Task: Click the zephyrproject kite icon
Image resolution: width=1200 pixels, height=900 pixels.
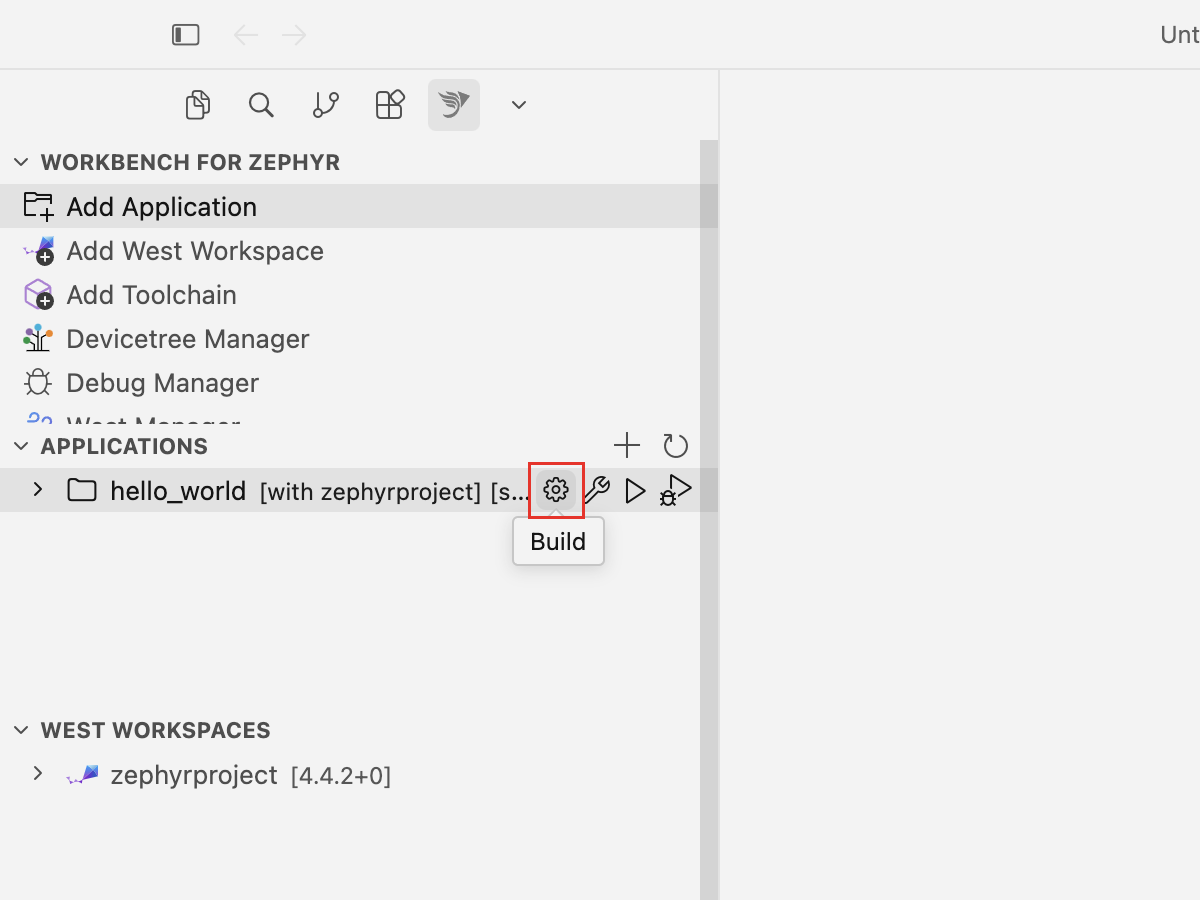Action: click(x=82, y=774)
